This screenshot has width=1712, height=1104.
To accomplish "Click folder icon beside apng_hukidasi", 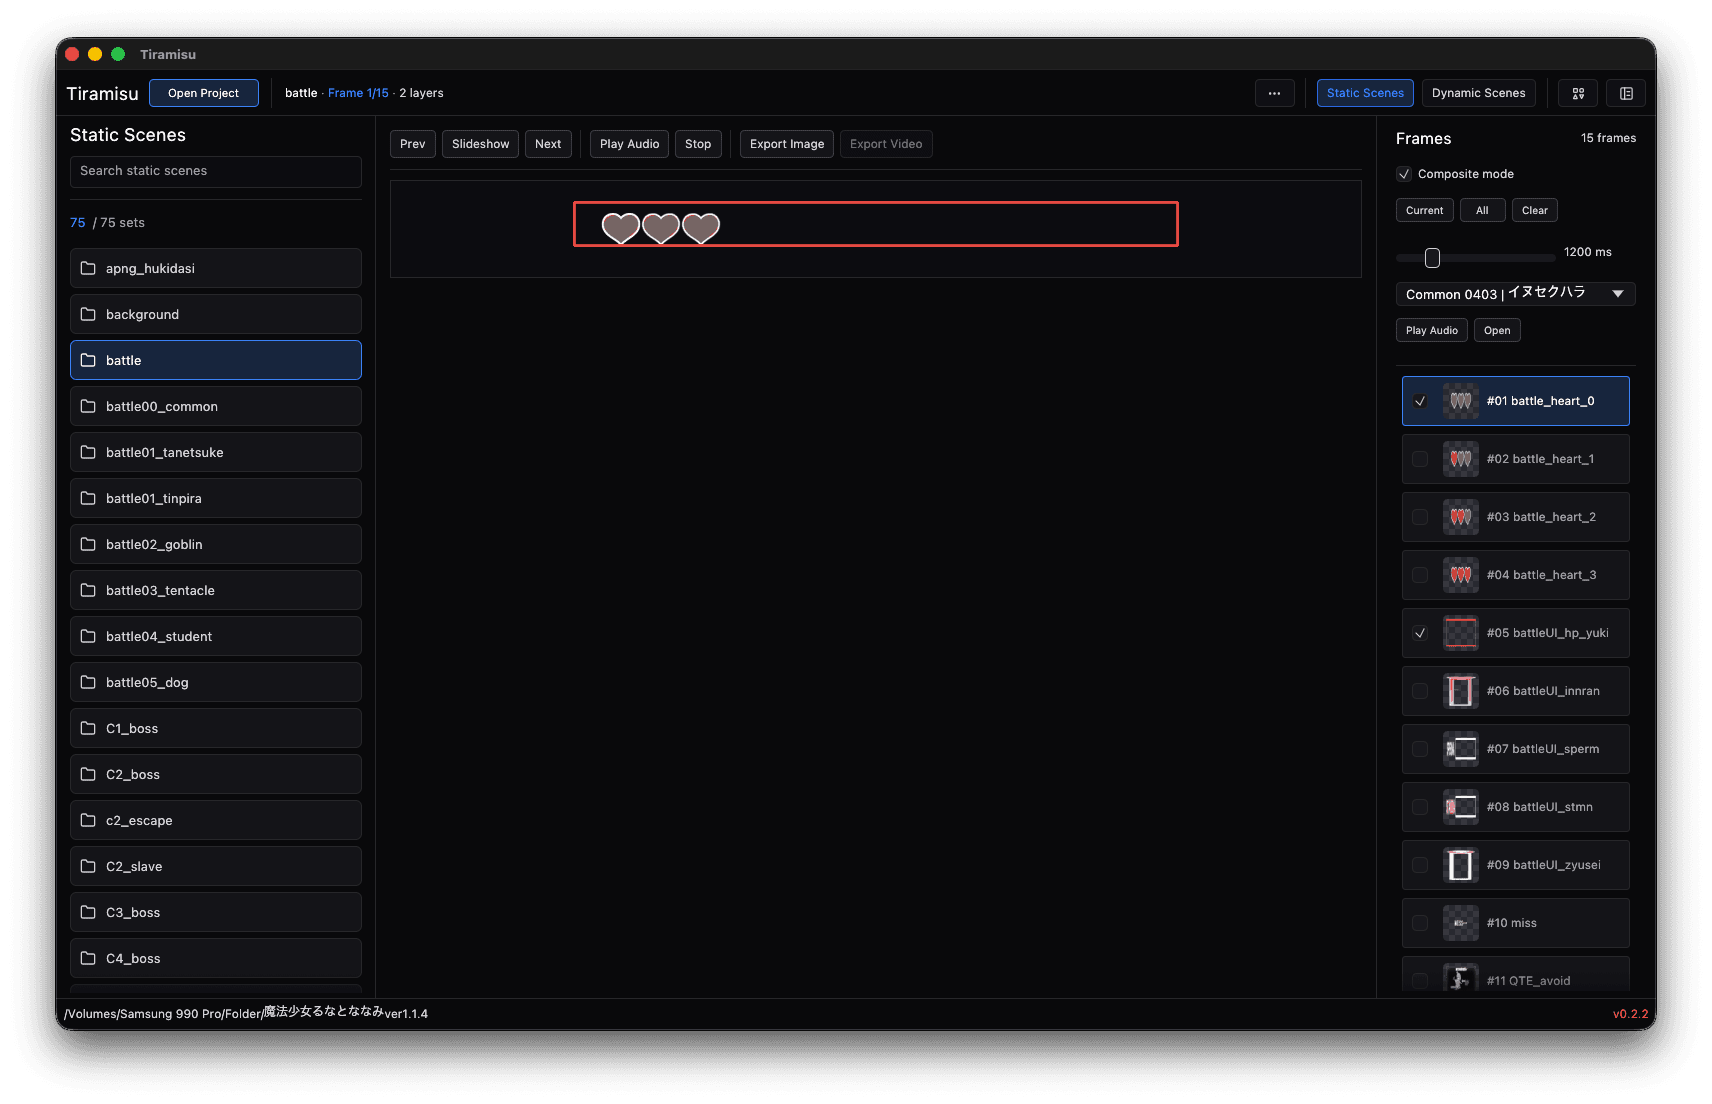I will [88, 268].
